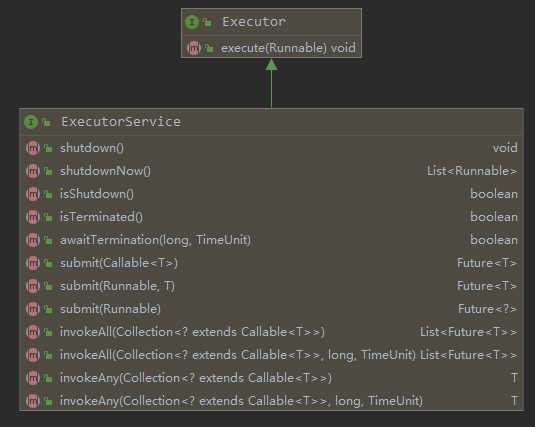Select invokeAny with long, TimeUnit parameters
Viewport: 535px width, 427px height.
pyautogui.click(x=271, y=401)
